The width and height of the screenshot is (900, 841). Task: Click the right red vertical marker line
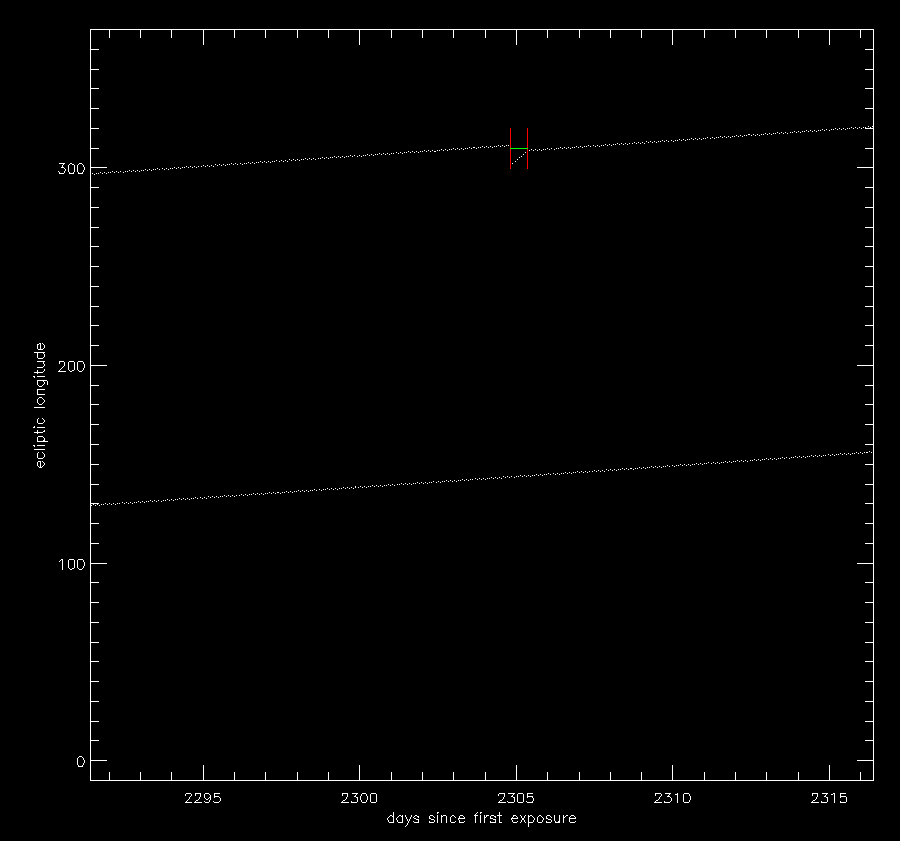(527, 149)
